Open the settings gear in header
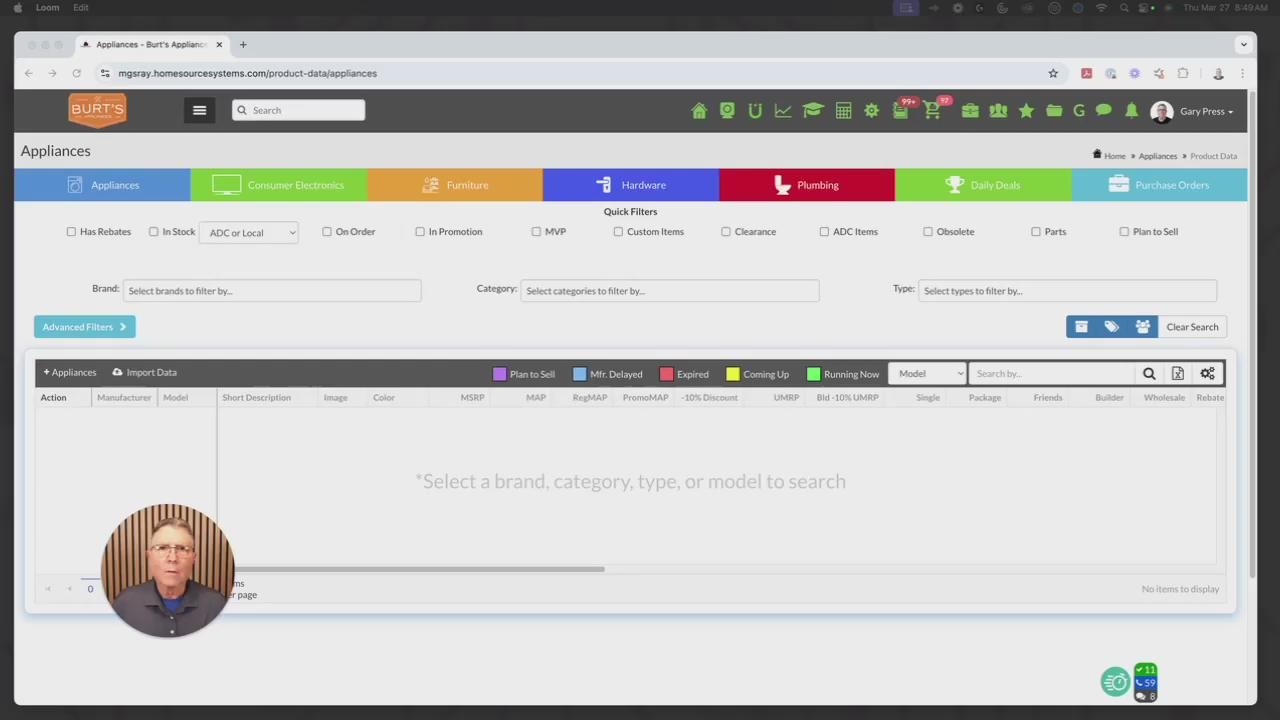This screenshot has height=720, width=1280. pos(871,111)
